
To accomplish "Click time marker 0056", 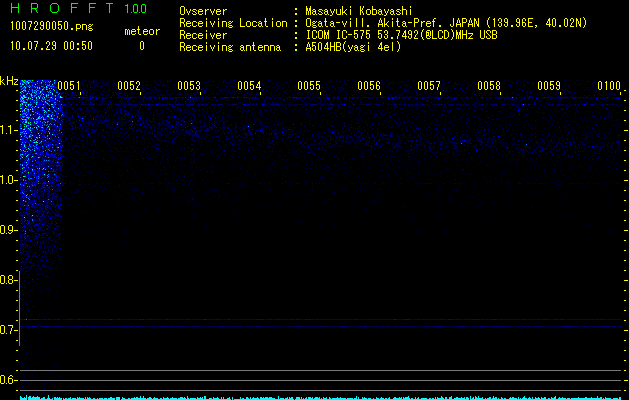I will point(369,86).
